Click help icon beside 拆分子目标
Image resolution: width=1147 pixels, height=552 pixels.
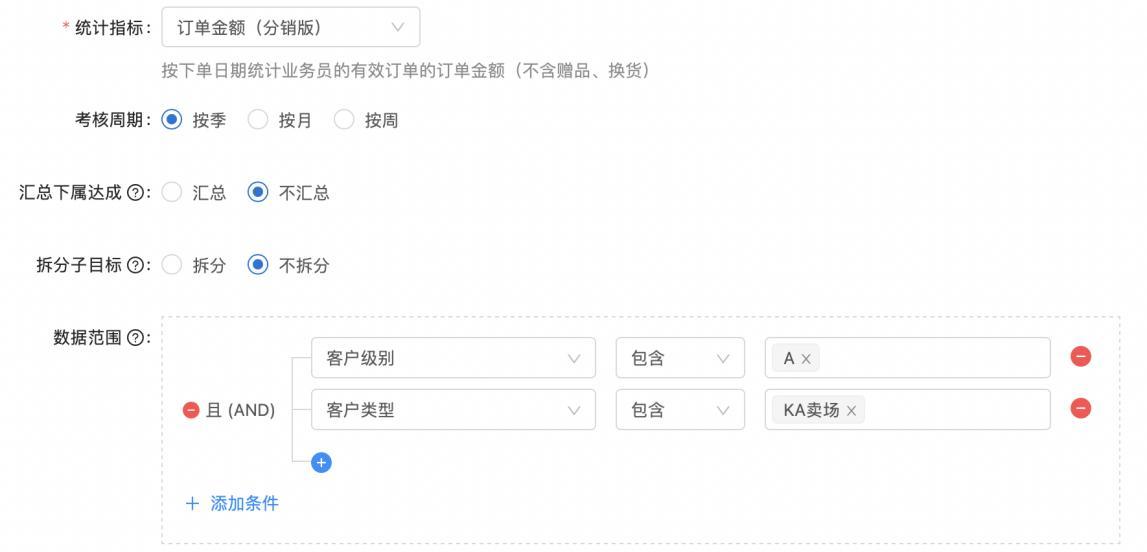(135, 265)
